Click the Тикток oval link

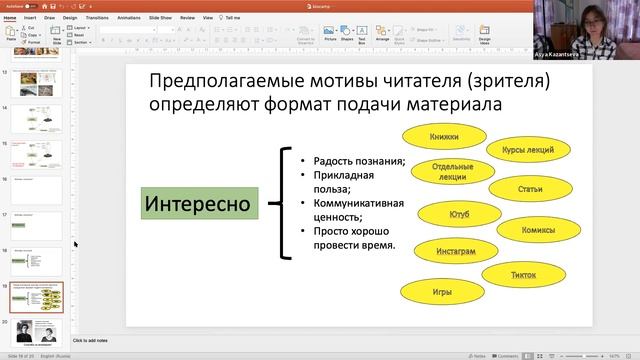pyautogui.click(x=523, y=275)
